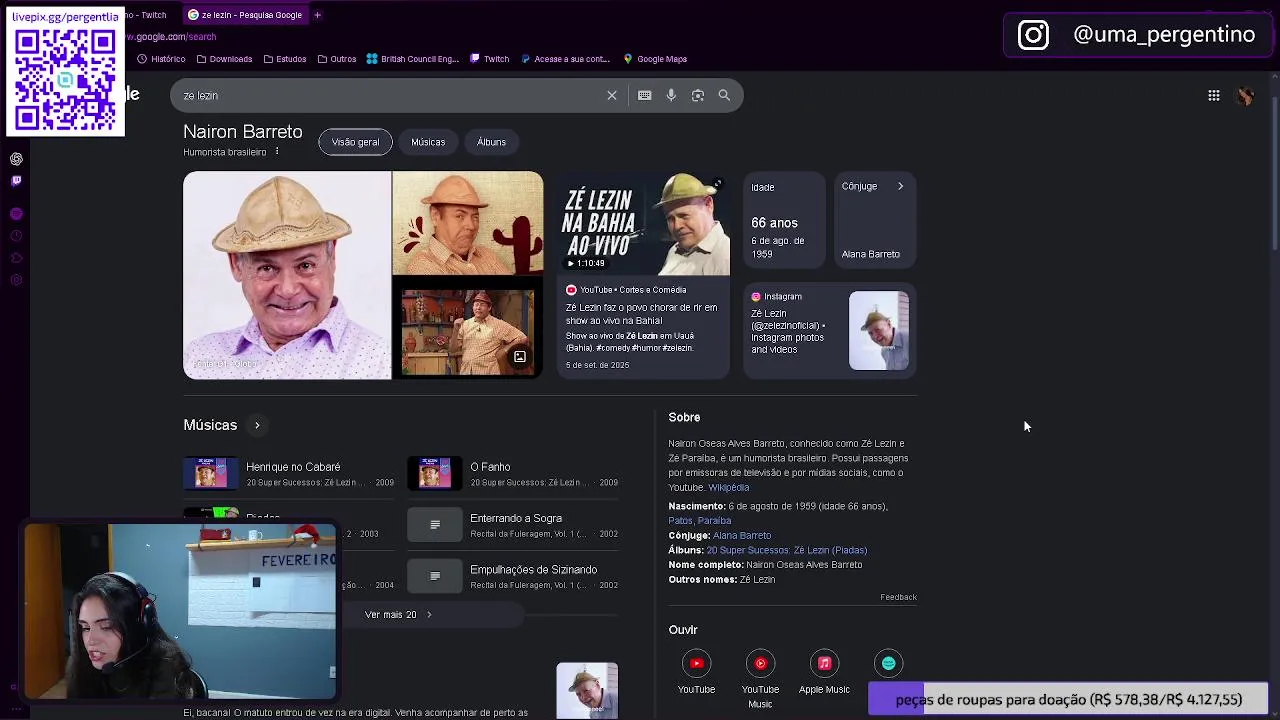
Task: Start voice search with the microphone icon
Action: tap(671, 95)
